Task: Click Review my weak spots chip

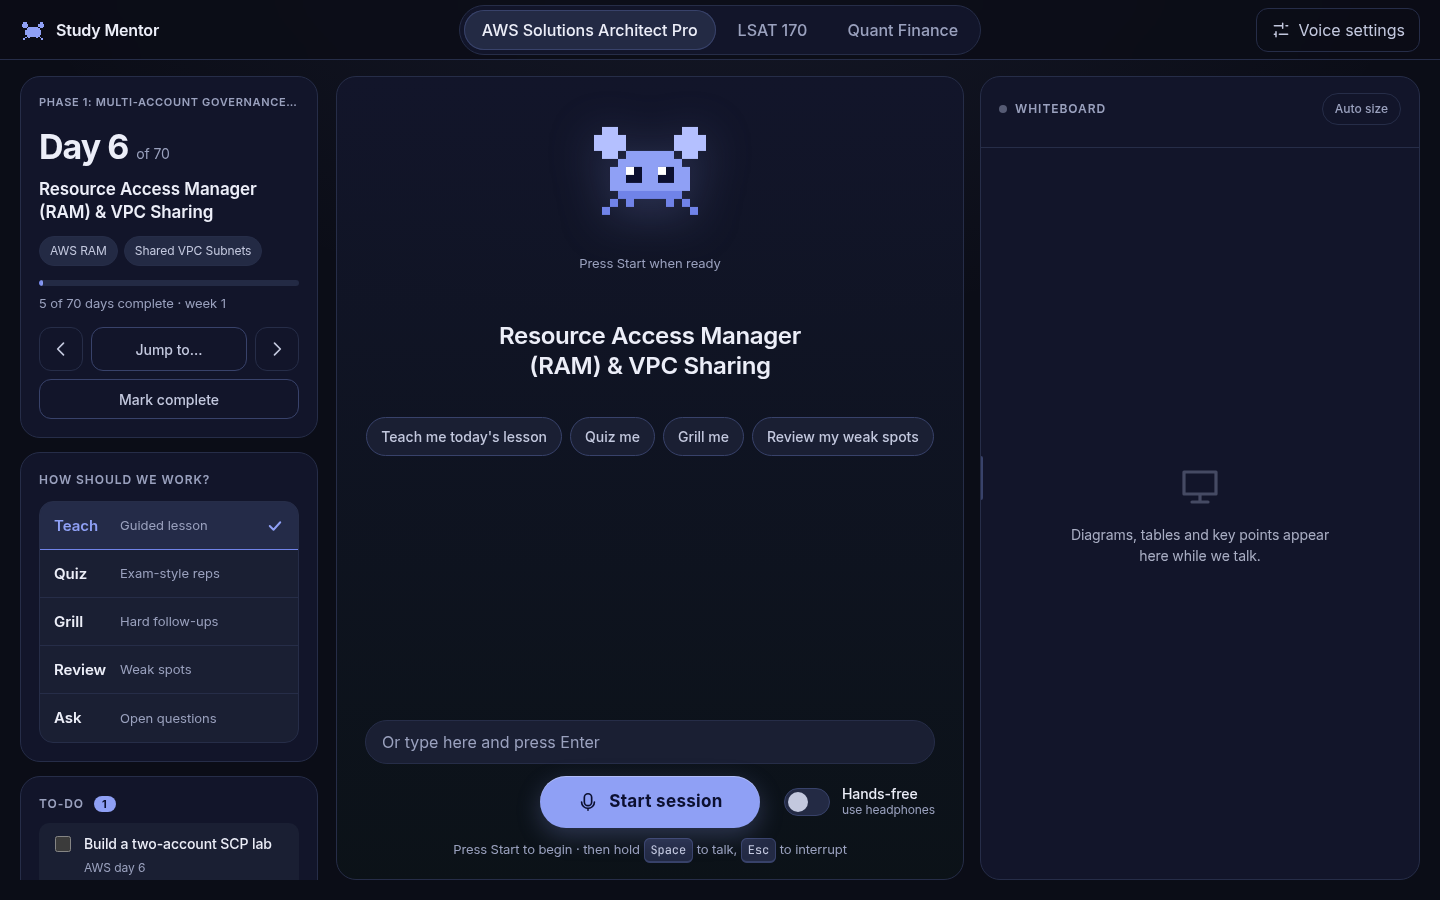Action: click(843, 437)
